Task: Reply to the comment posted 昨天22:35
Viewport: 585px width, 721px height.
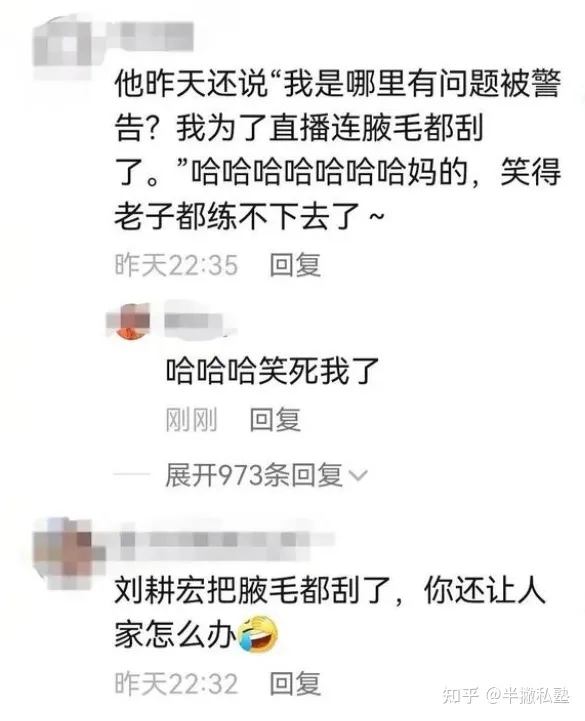Action: 295,265
